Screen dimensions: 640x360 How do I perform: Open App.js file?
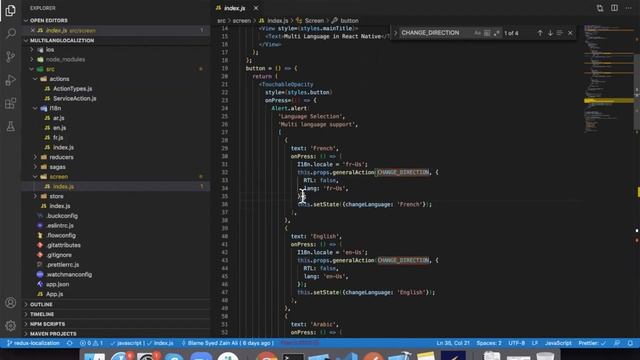tap(54, 295)
